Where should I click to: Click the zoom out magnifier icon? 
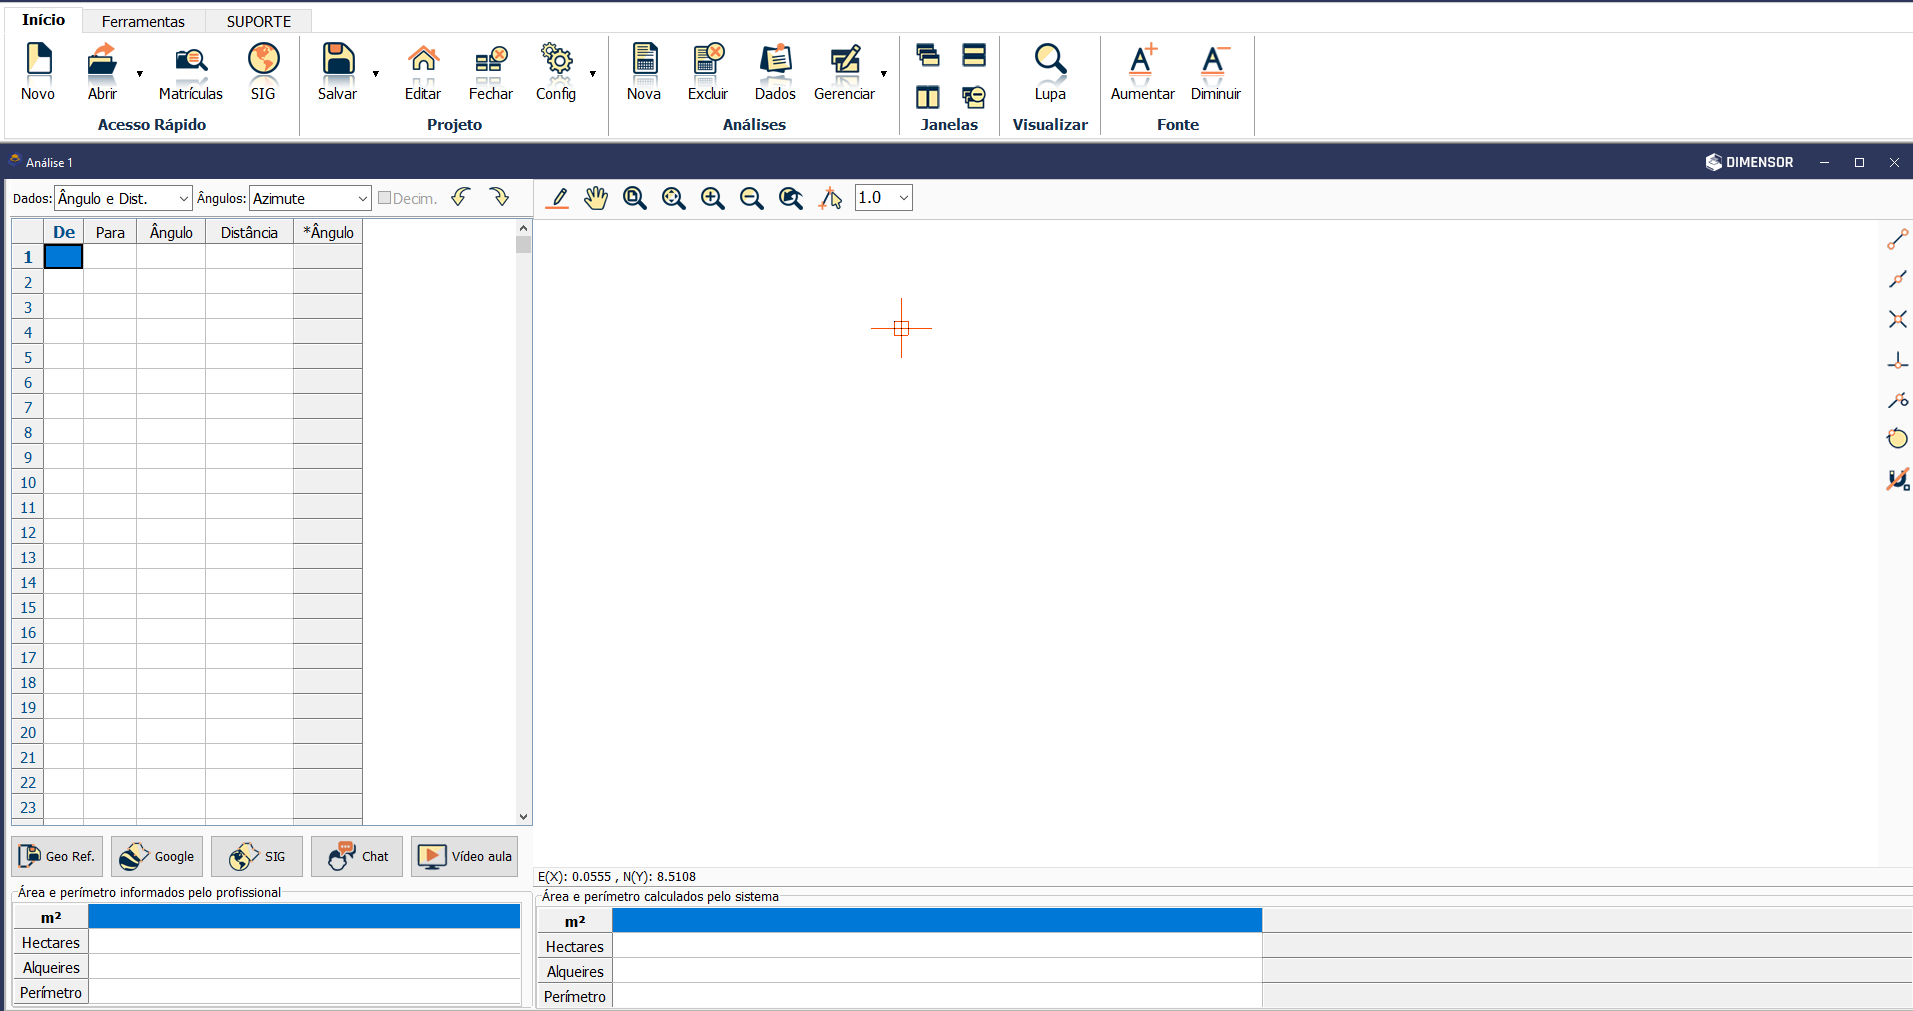pyautogui.click(x=752, y=198)
